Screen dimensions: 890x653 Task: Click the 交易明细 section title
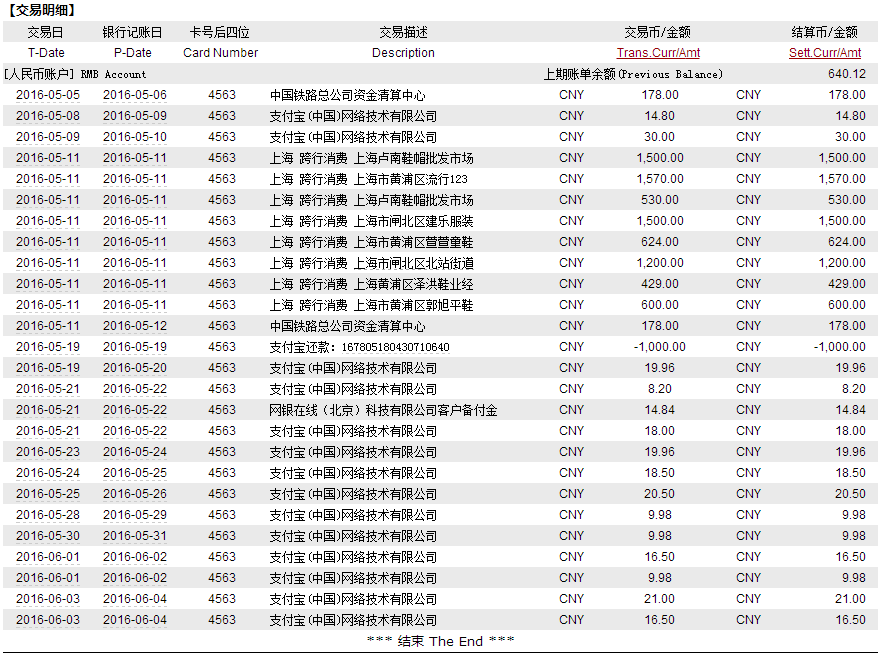click(42, 10)
